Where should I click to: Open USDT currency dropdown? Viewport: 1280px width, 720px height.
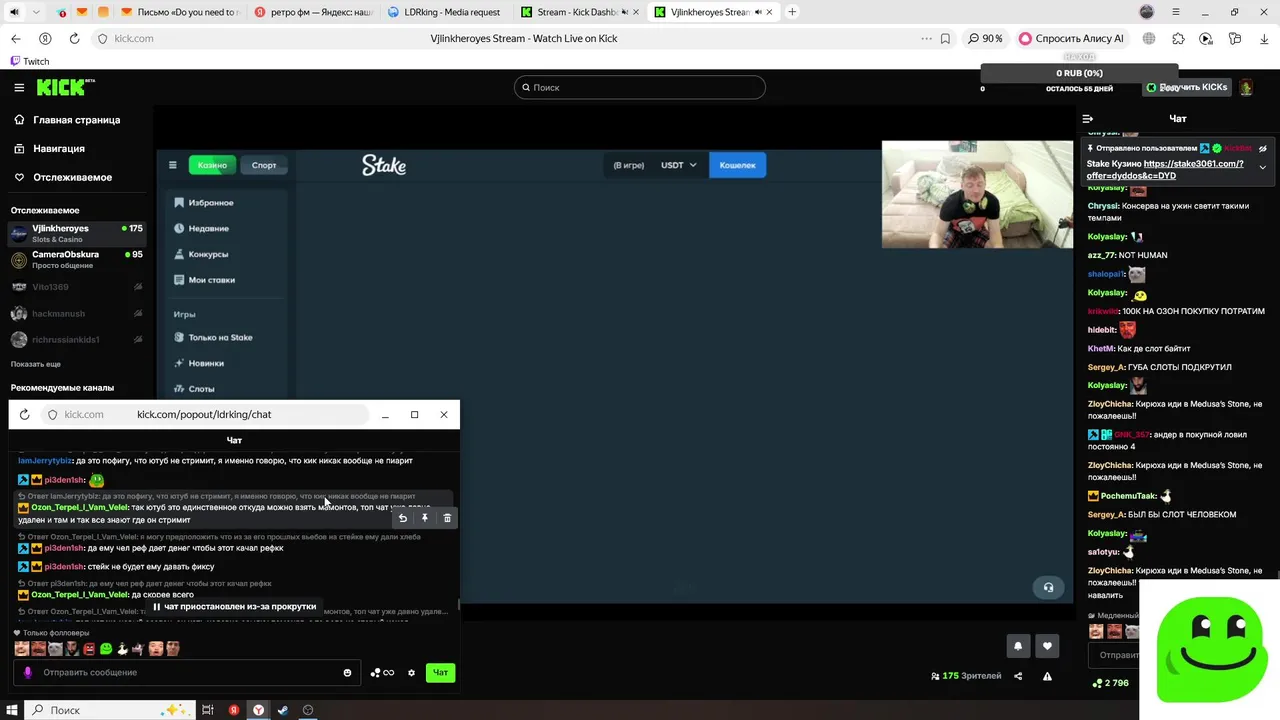click(x=679, y=165)
